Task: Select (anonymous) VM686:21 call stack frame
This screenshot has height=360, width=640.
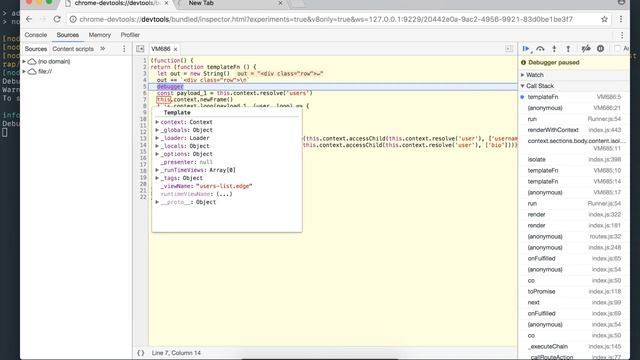Action: 574,108
